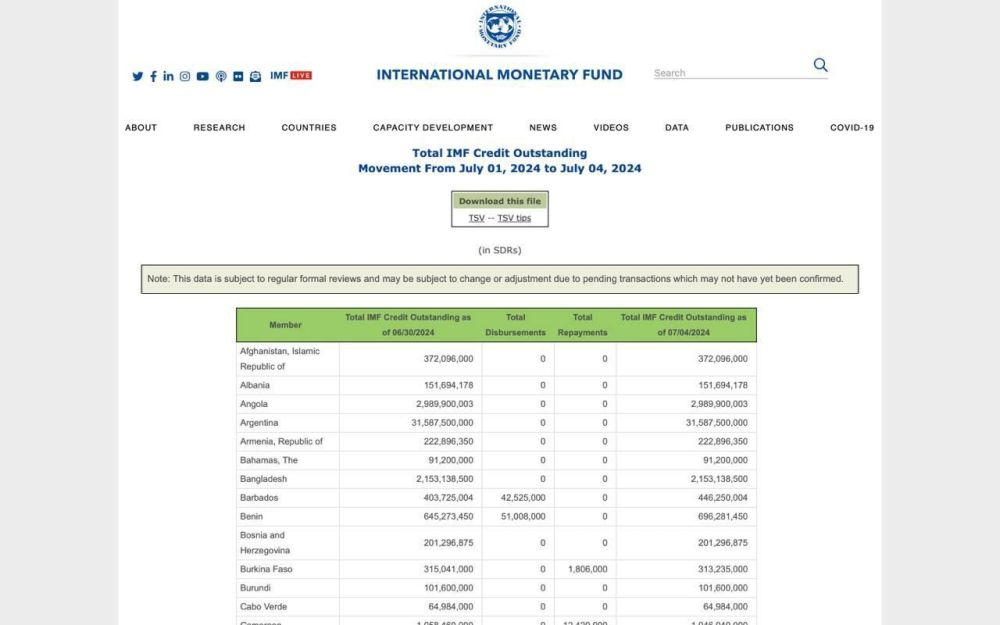The height and width of the screenshot is (625, 1000).
Task: Click the Instagram icon
Action: [x=185, y=76]
